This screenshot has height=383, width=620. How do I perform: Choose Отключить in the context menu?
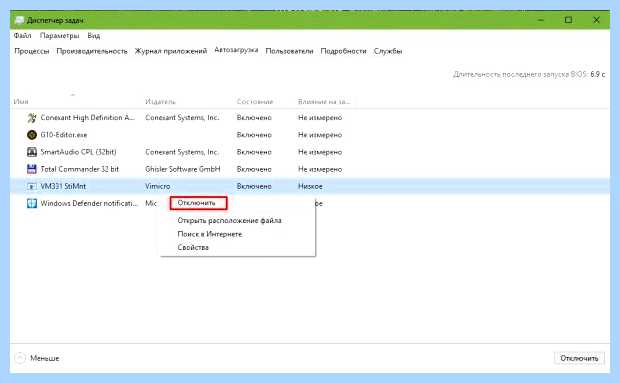click(198, 203)
